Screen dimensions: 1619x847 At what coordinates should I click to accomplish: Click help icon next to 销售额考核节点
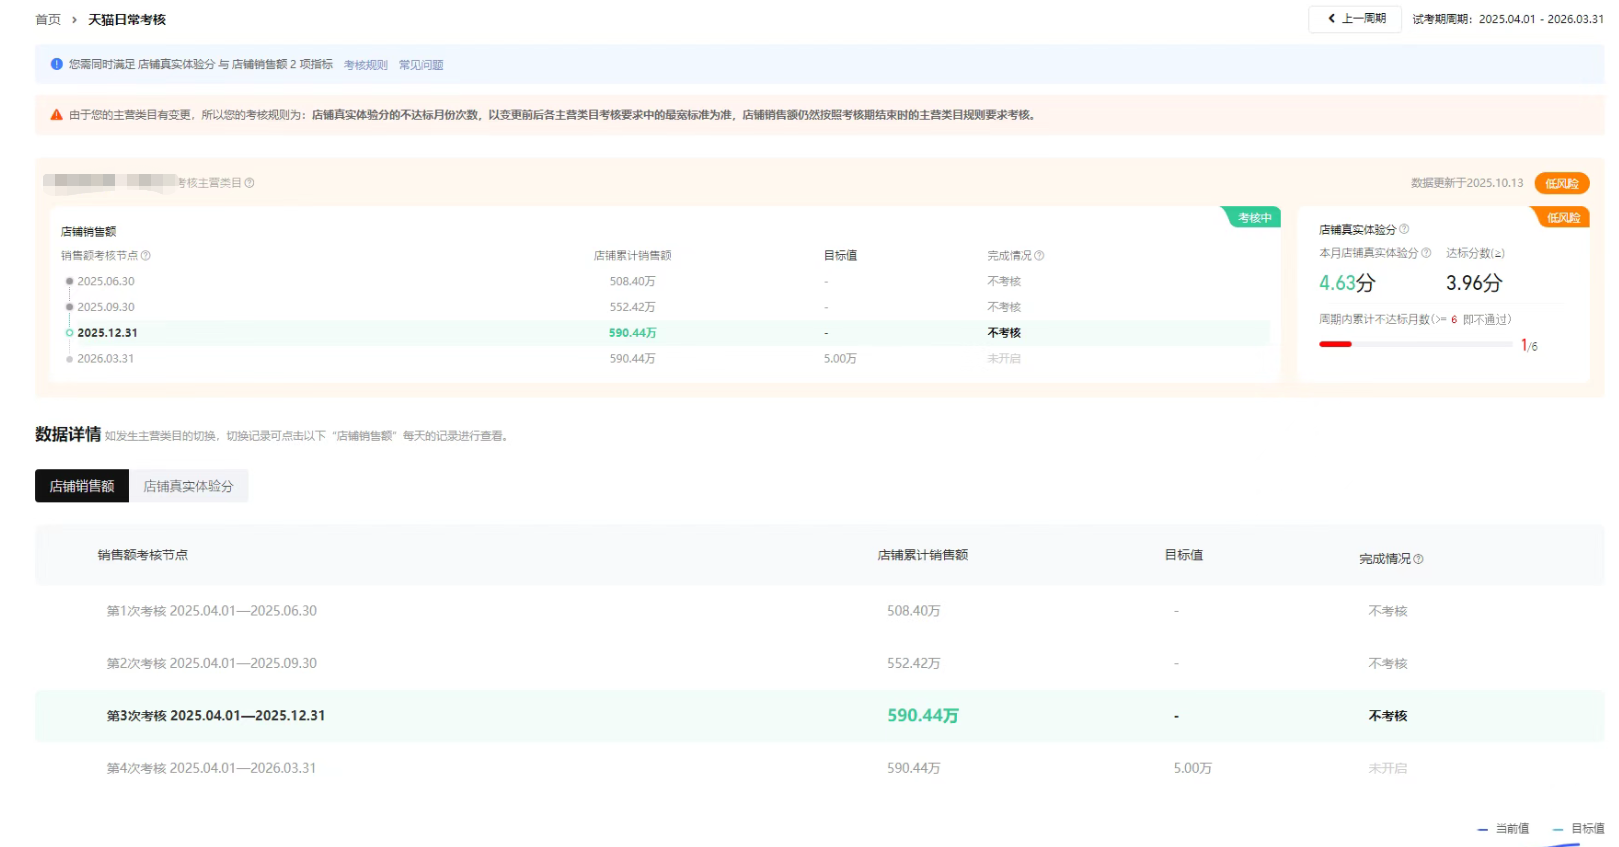[x=146, y=256]
